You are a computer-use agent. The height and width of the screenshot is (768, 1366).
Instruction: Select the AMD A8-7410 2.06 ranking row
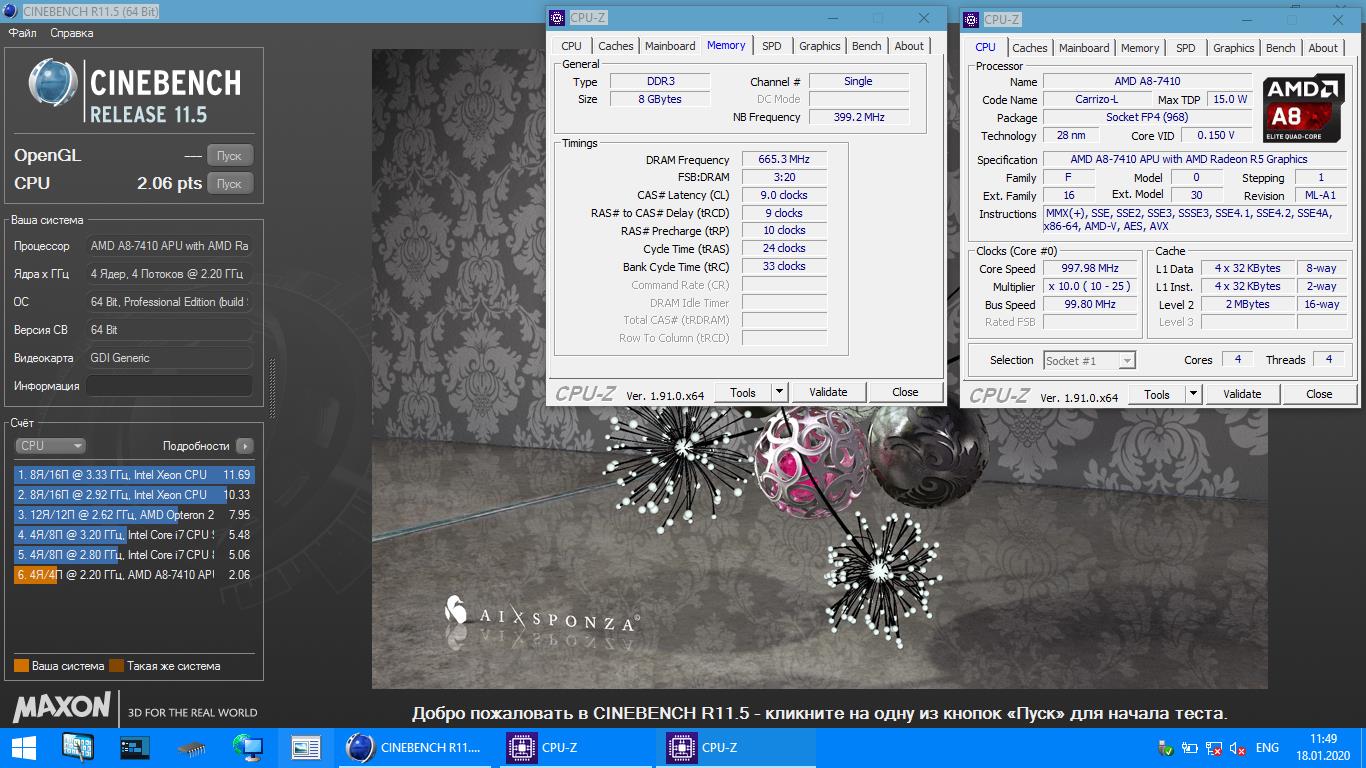[134, 575]
